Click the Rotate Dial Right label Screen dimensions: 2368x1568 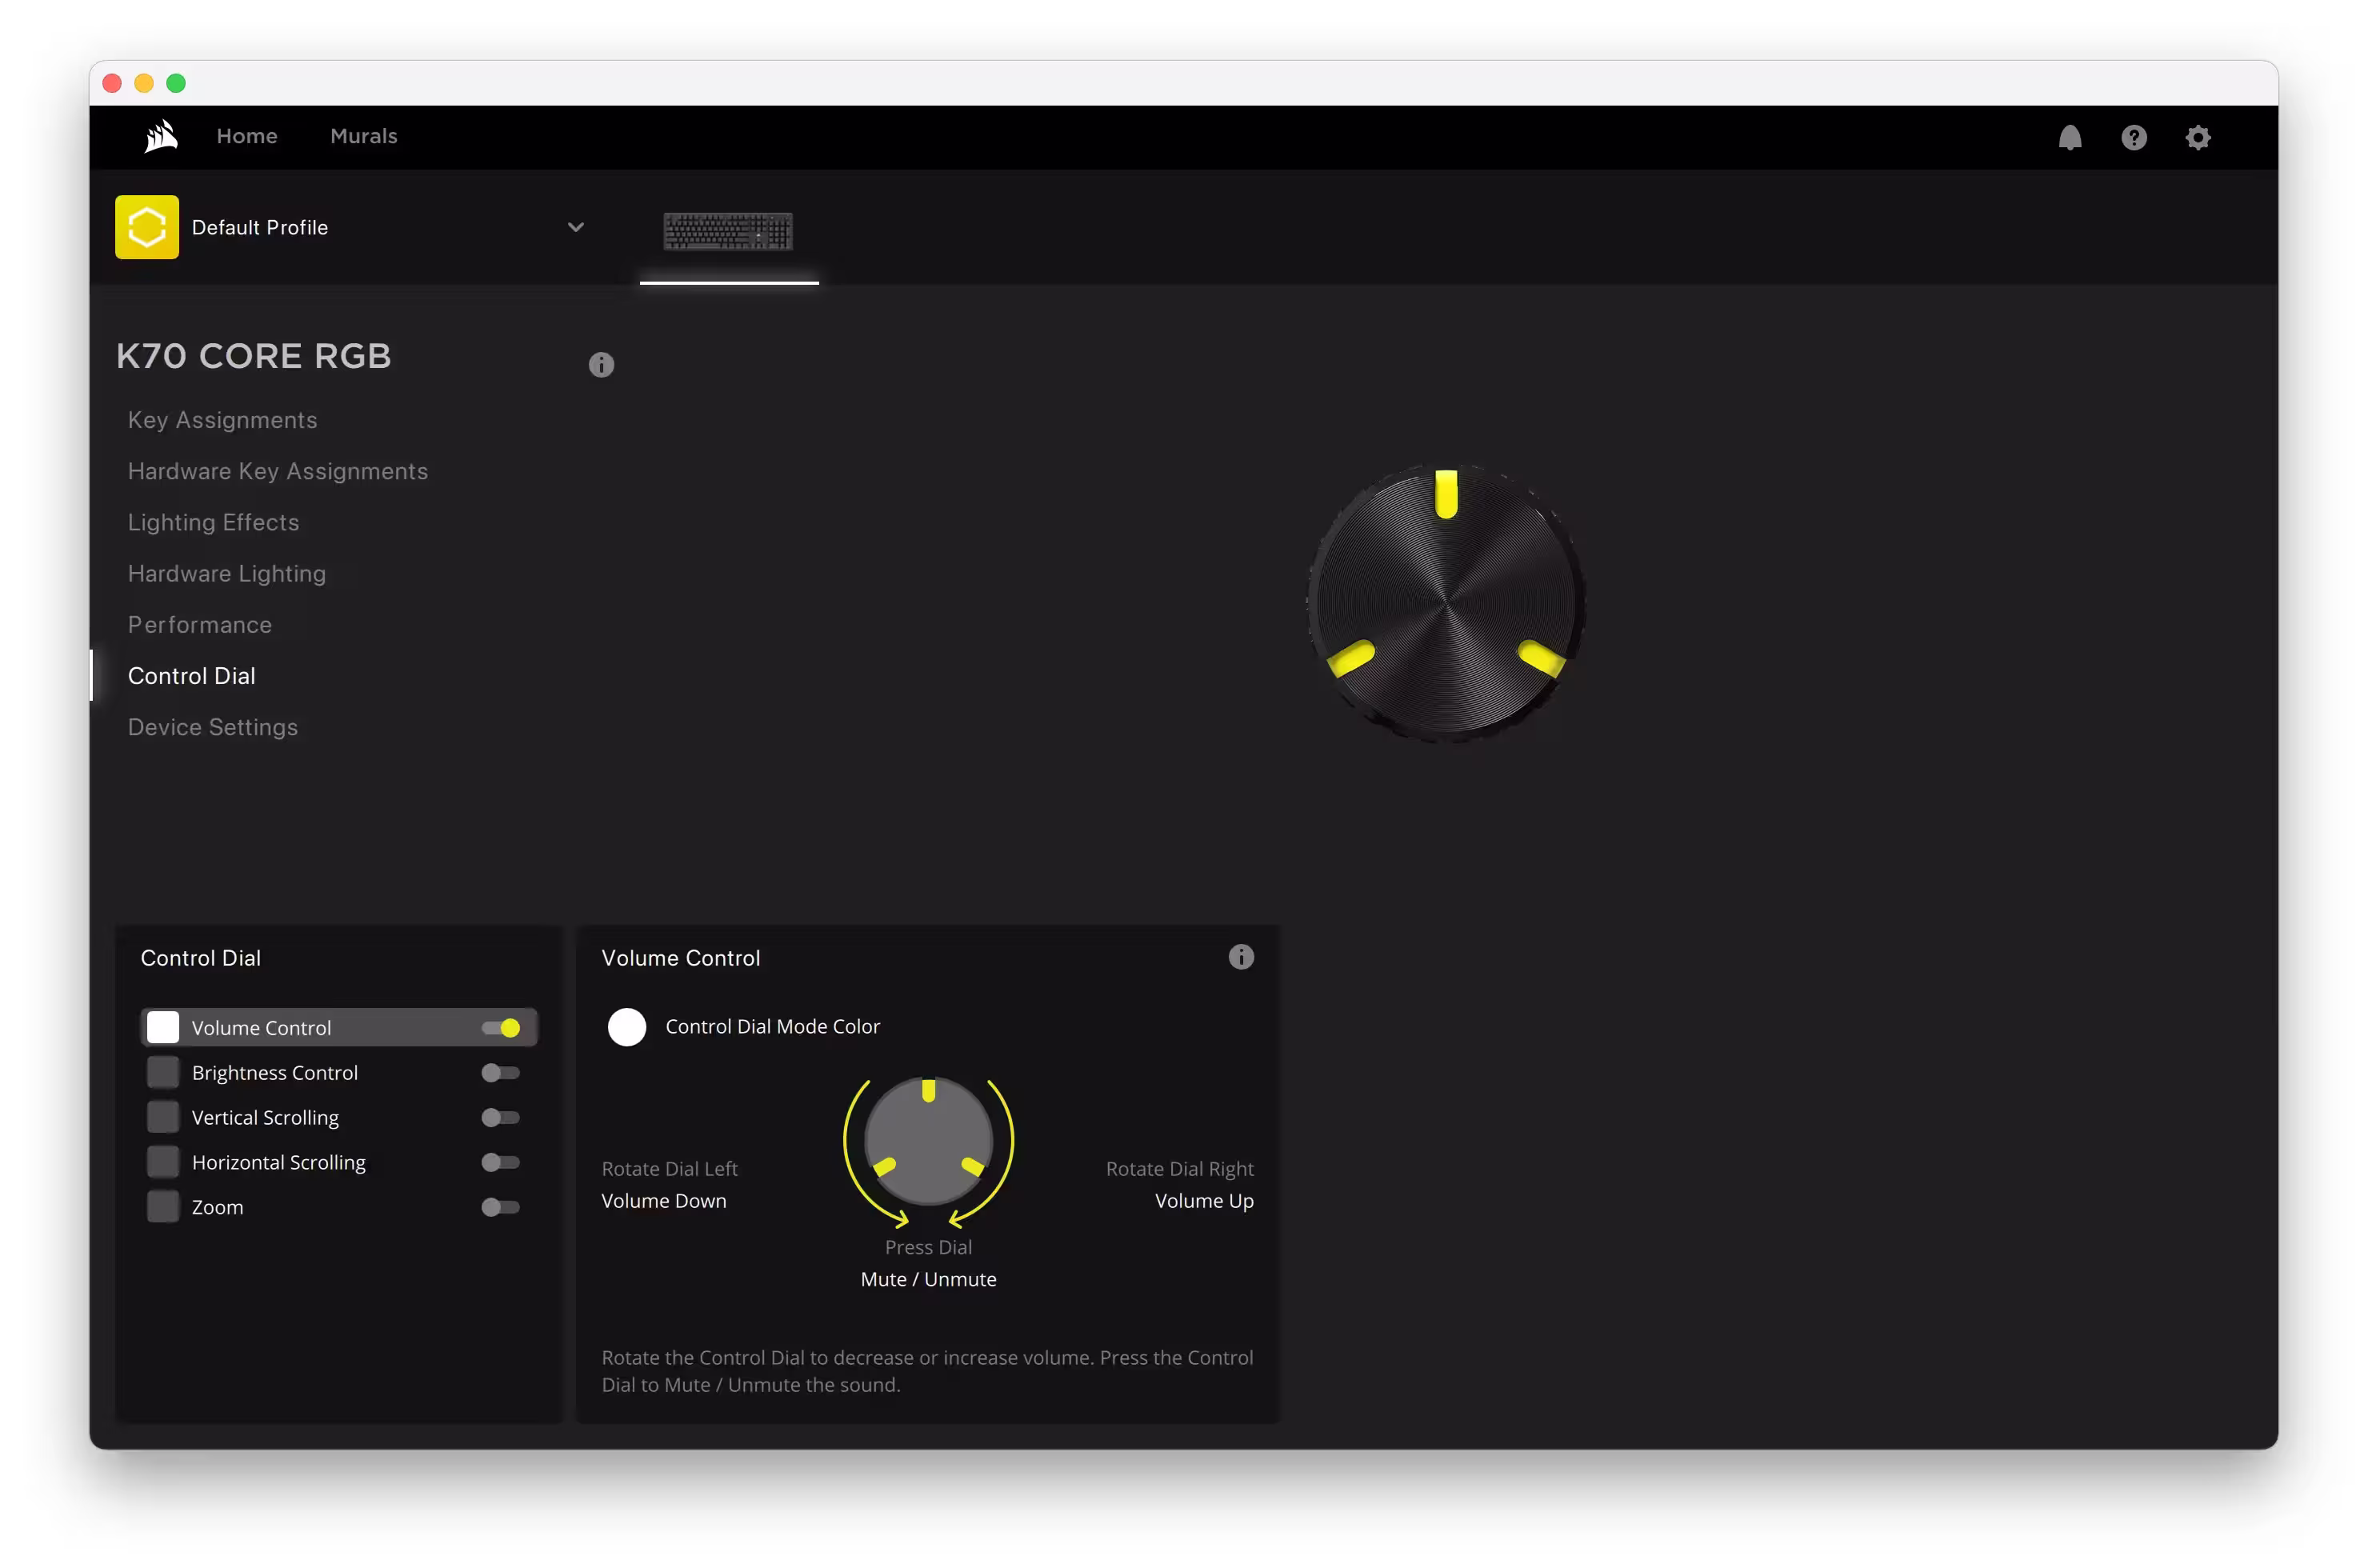point(1180,1169)
